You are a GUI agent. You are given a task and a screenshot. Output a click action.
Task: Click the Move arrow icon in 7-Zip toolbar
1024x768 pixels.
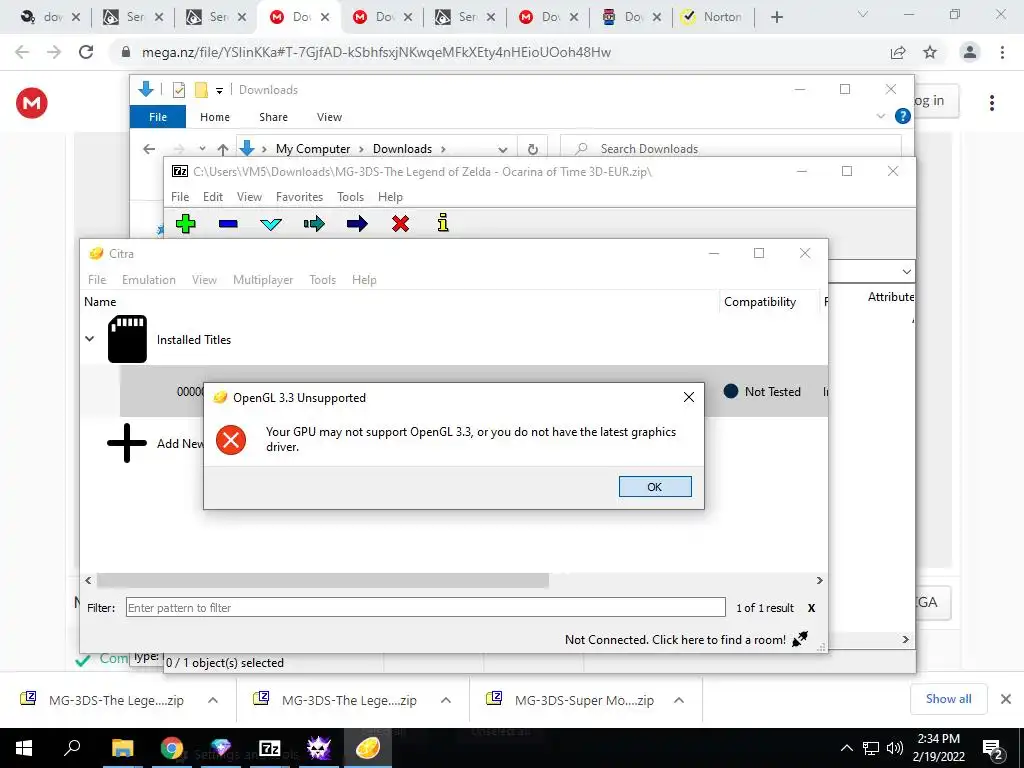click(357, 224)
